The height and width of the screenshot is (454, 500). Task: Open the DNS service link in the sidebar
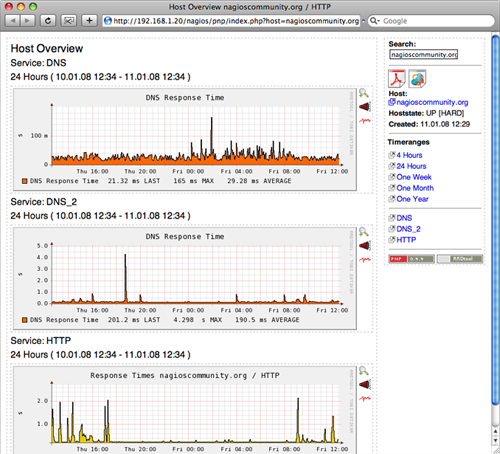click(x=404, y=218)
